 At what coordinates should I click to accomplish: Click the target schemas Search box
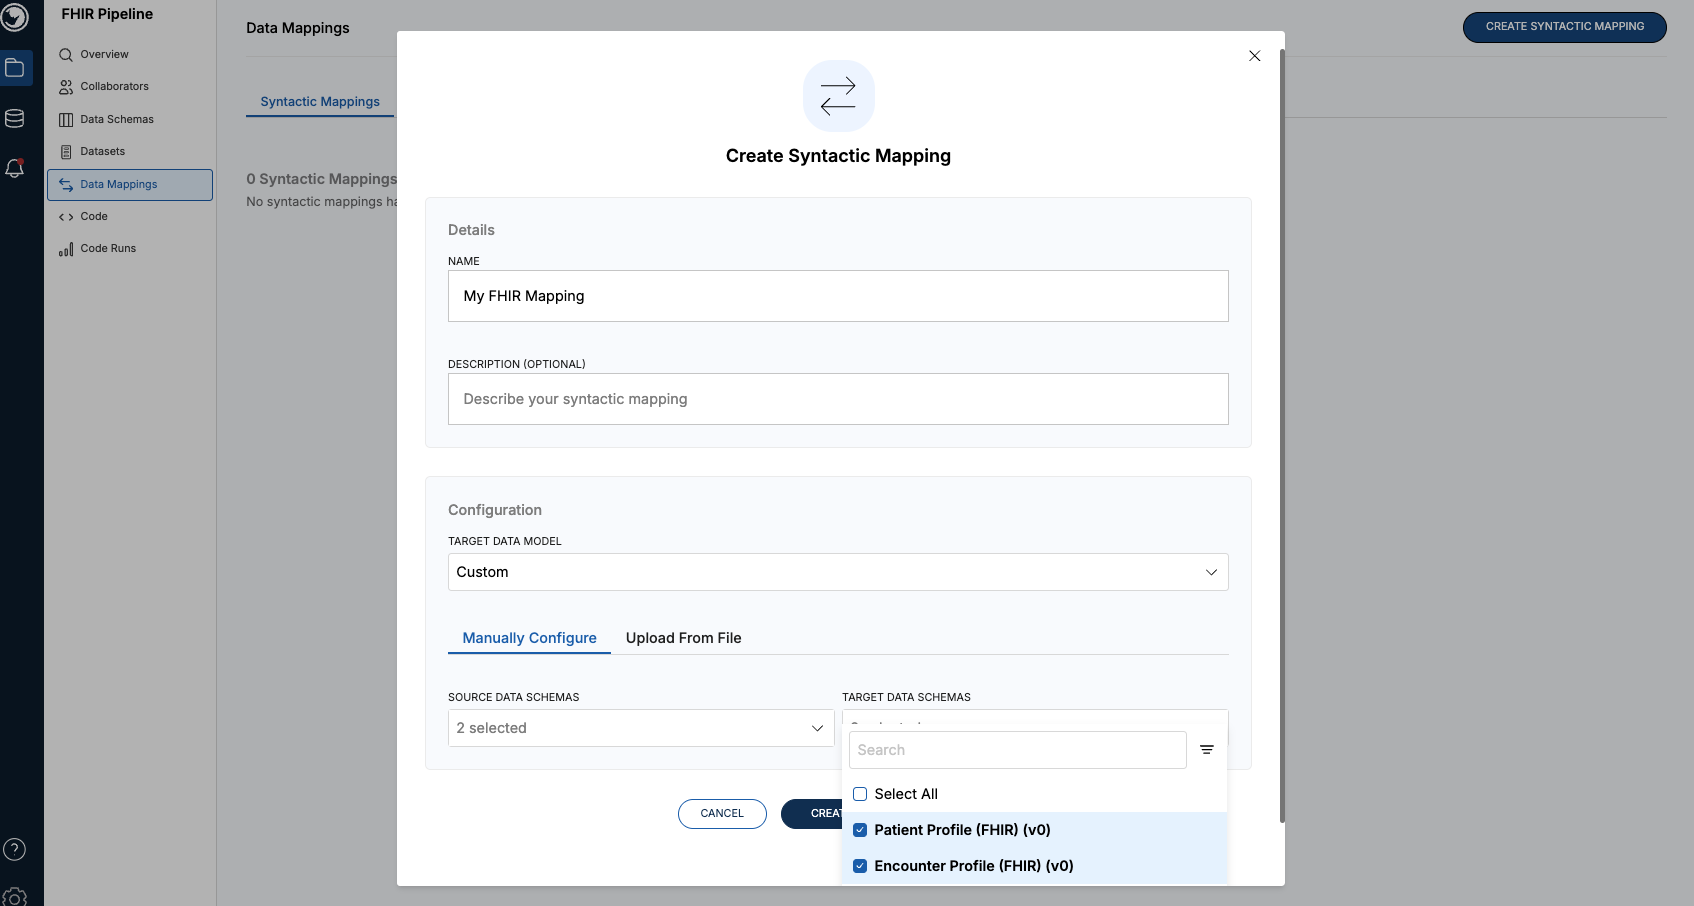1018,750
